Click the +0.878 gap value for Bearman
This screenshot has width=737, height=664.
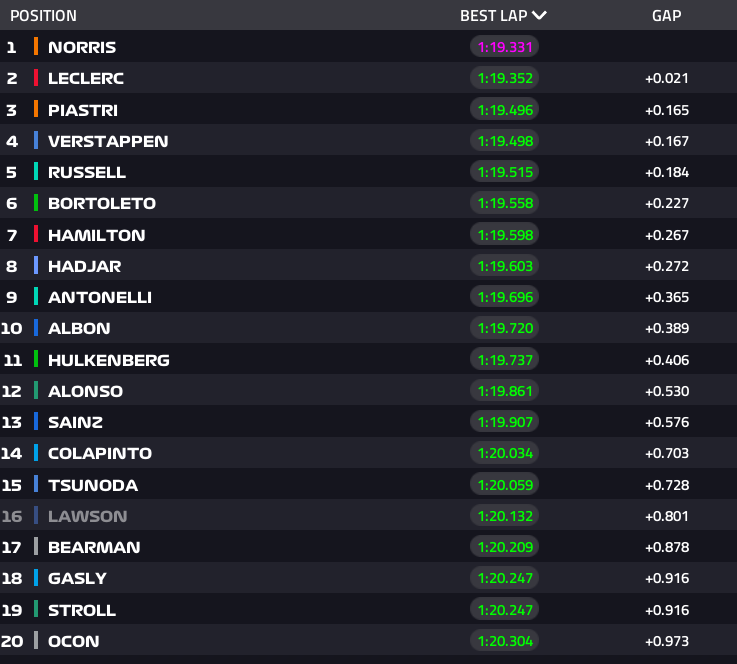coord(667,547)
